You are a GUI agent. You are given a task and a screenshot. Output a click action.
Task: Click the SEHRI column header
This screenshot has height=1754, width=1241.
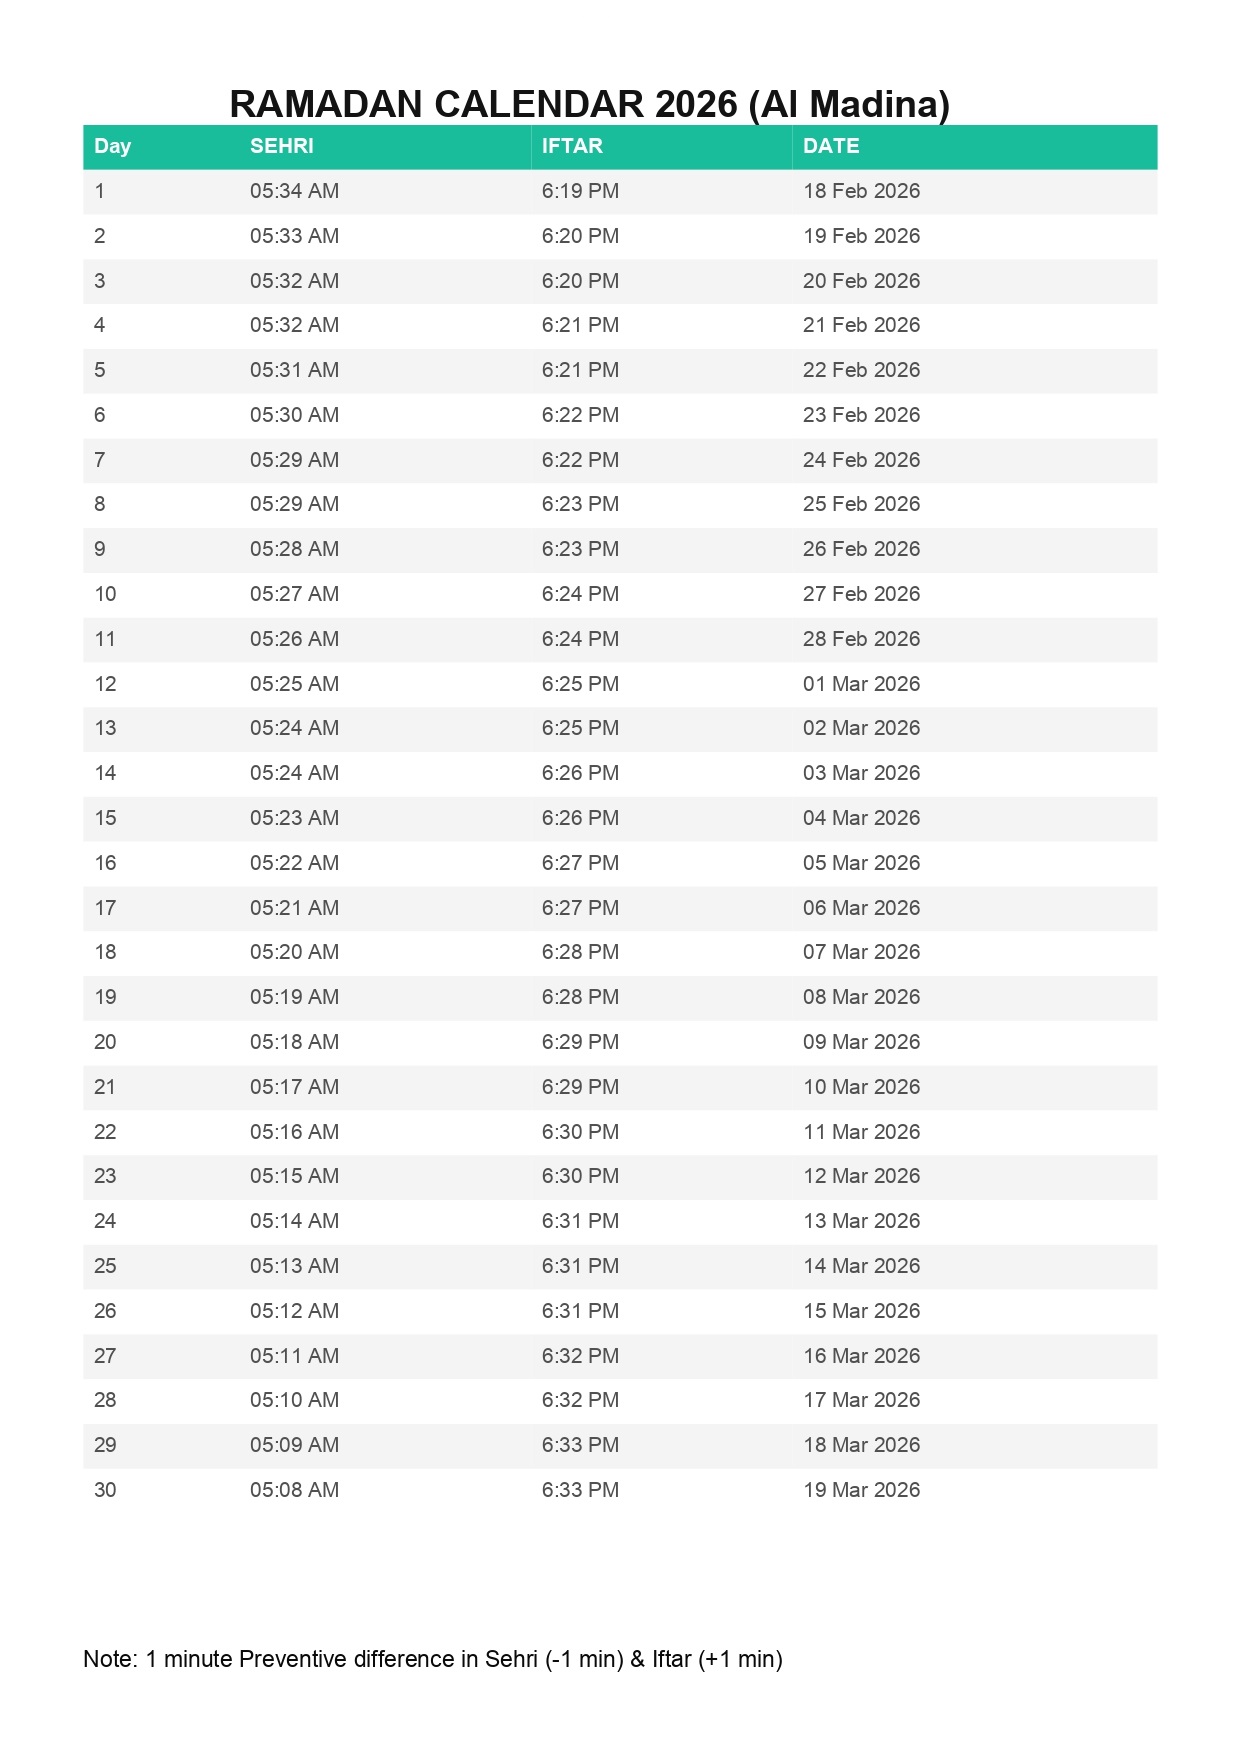281,146
